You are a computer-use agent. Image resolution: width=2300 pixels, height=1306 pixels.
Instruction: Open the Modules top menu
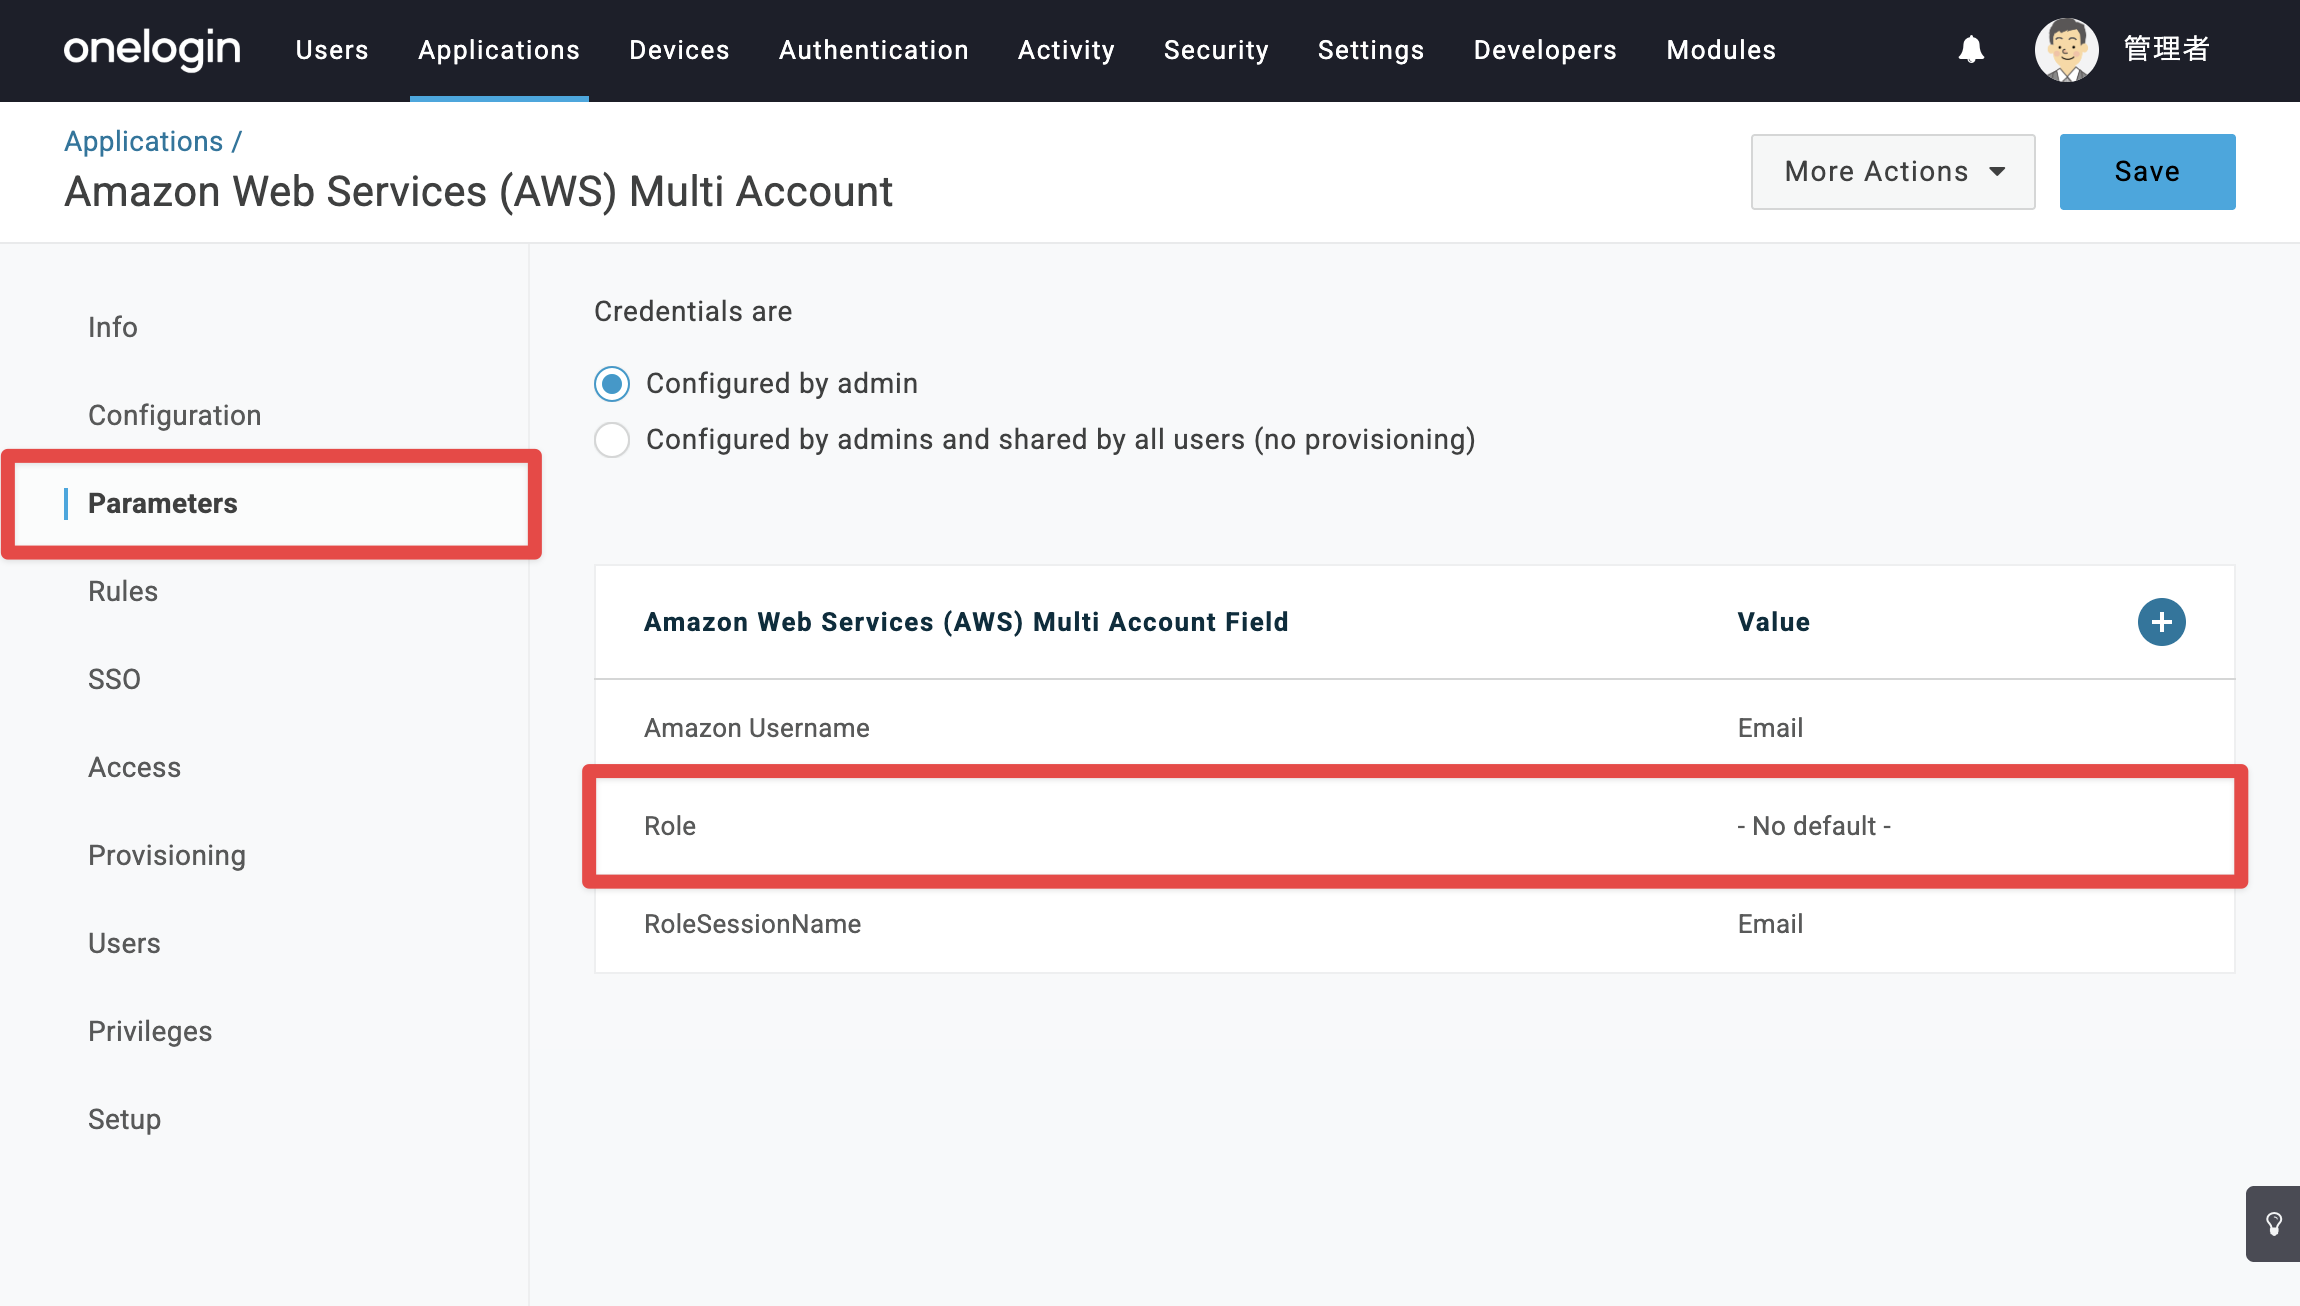pyautogui.click(x=1721, y=50)
